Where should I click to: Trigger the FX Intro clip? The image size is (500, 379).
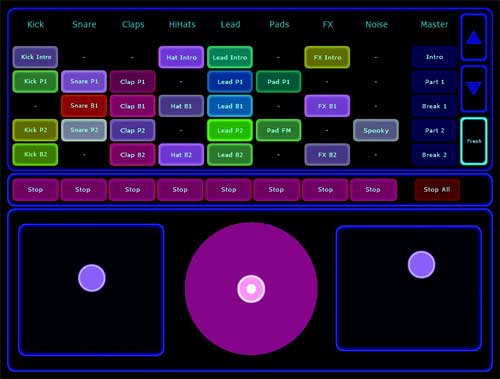(x=327, y=57)
